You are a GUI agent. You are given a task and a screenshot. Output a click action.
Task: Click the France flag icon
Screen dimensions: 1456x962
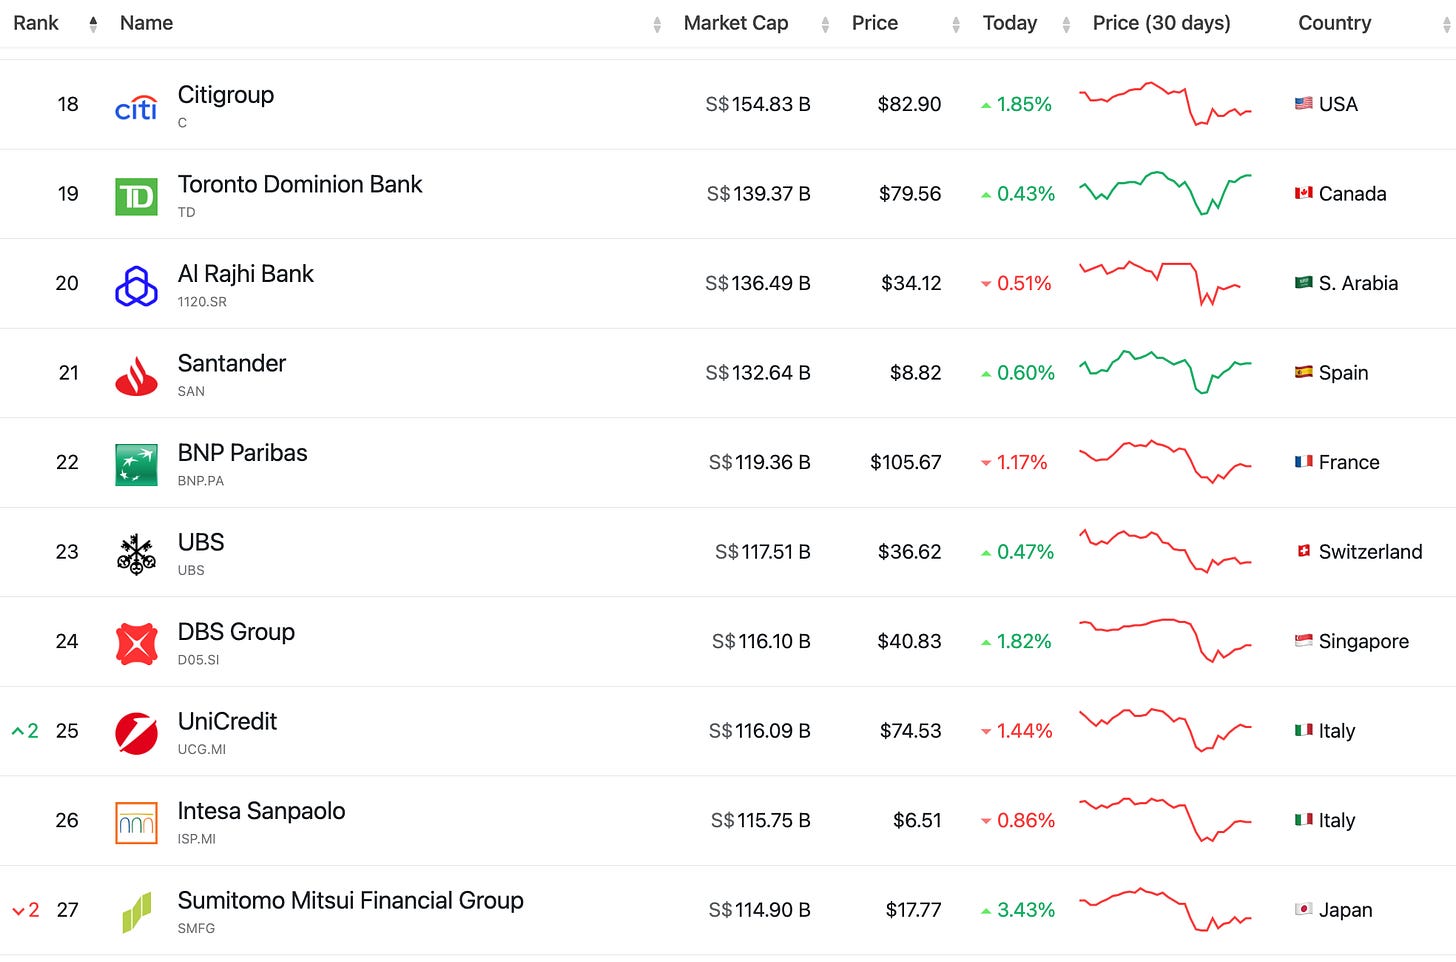[x=1304, y=461]
